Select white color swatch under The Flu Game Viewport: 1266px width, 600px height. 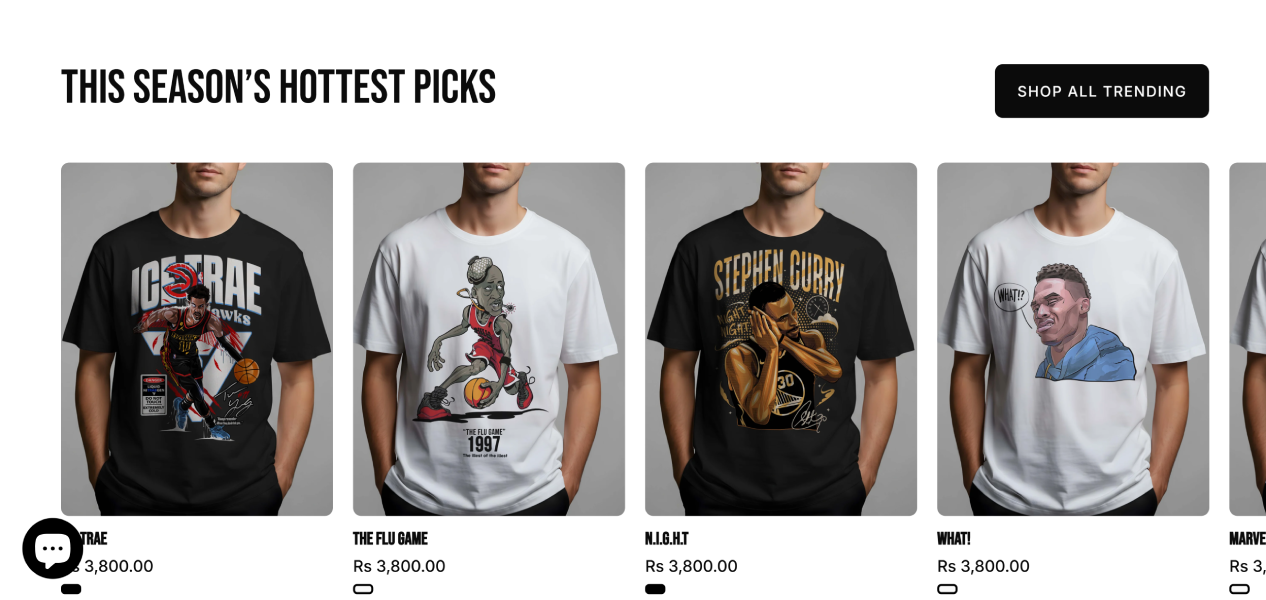click(x=363, y=589)
